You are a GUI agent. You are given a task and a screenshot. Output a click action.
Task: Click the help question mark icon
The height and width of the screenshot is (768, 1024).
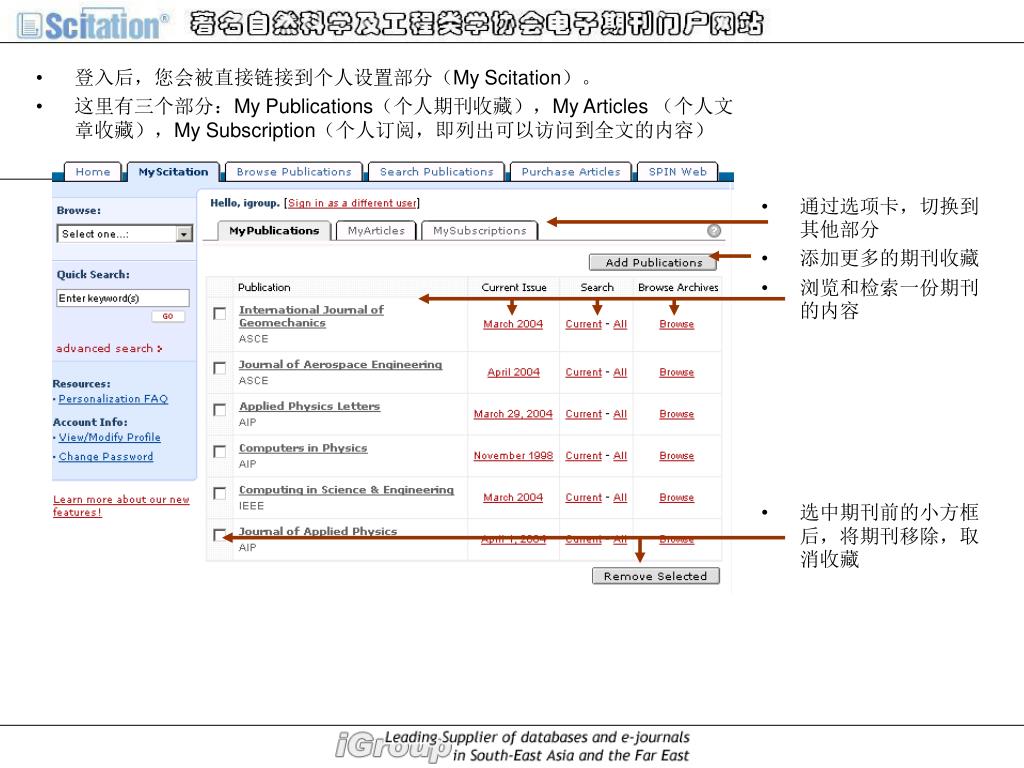pos(714,231)
